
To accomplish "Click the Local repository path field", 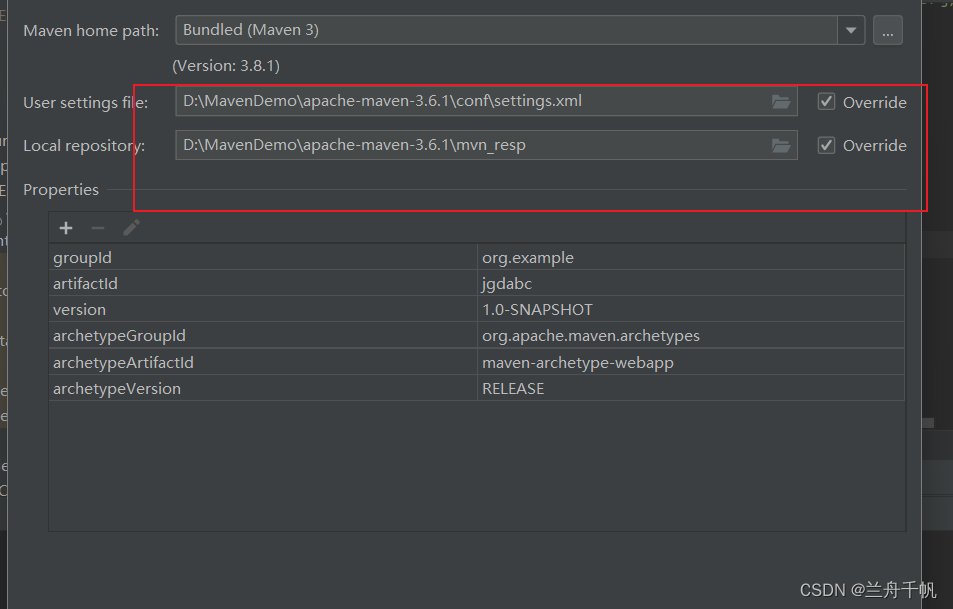I will [470, 145].
